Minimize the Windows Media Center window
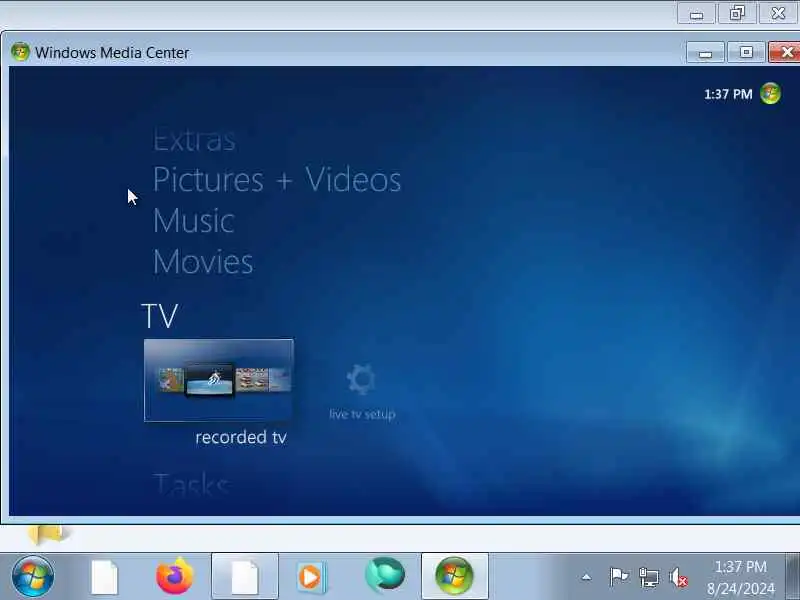This screenshot has height=600, width=800. tap(706, 53)
